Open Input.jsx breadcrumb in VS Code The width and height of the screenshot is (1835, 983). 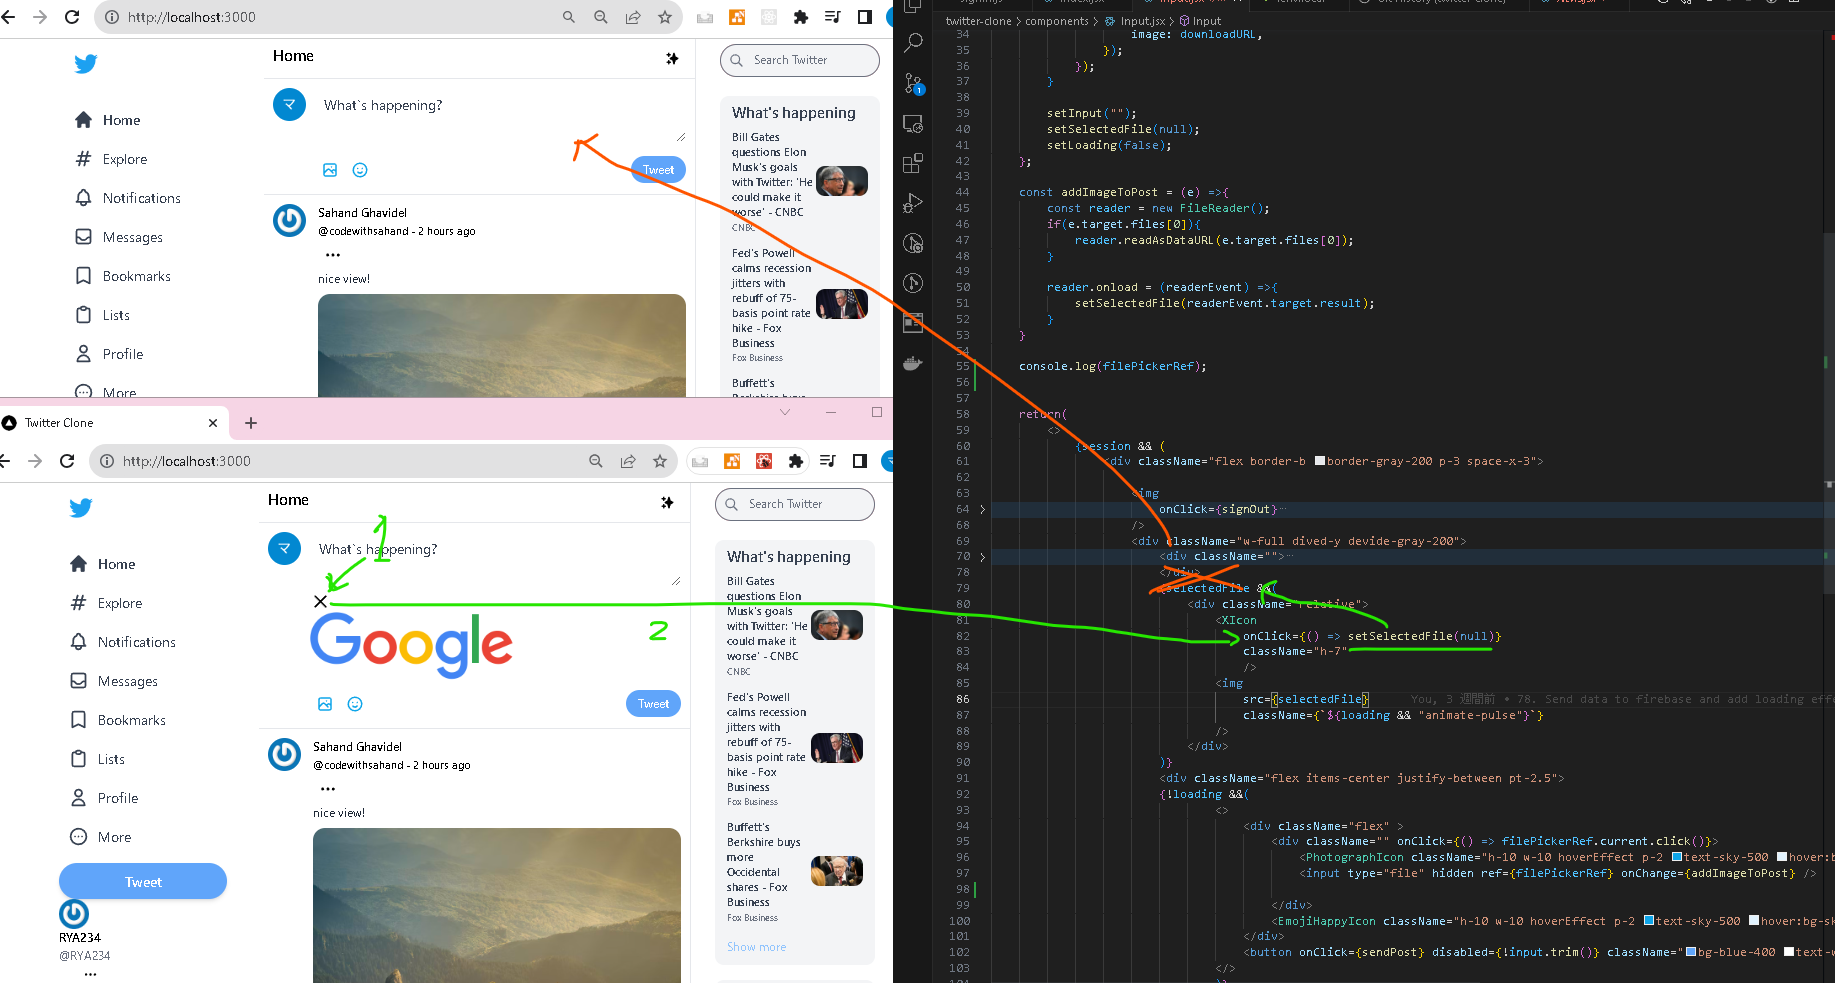1135,21
